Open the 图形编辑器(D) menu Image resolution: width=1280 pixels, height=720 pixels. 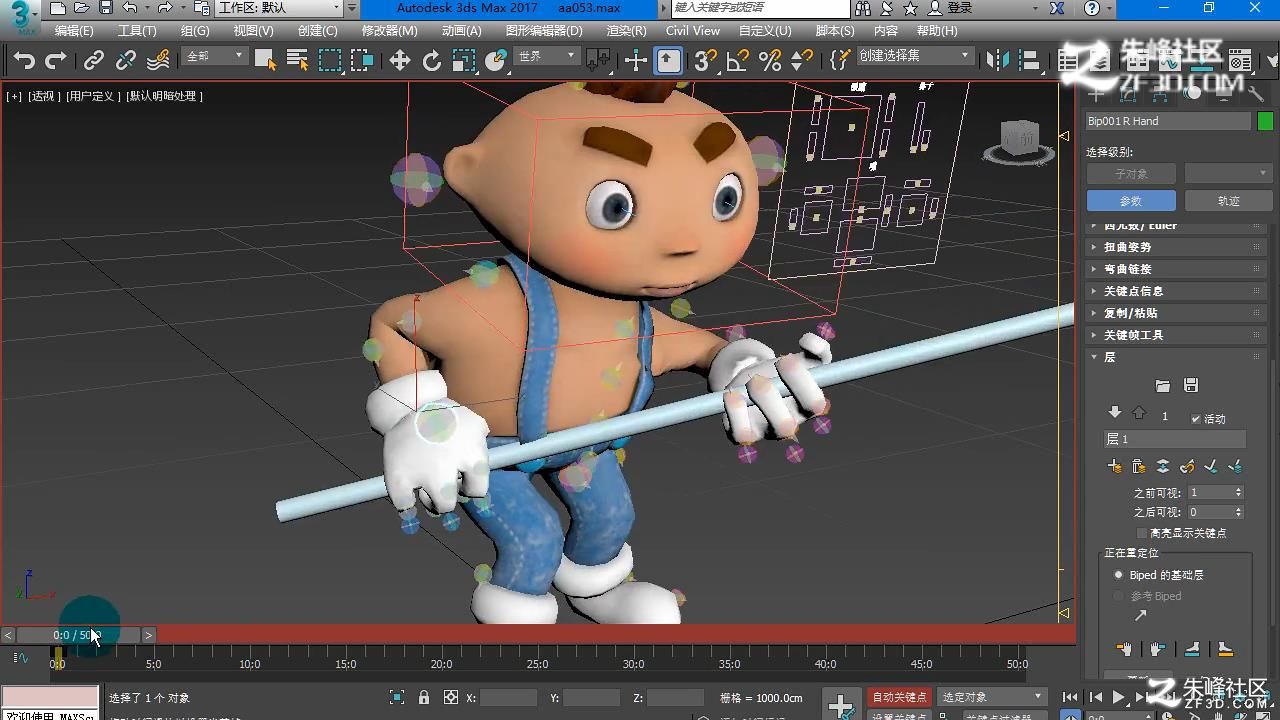click(x=544, y=31)
